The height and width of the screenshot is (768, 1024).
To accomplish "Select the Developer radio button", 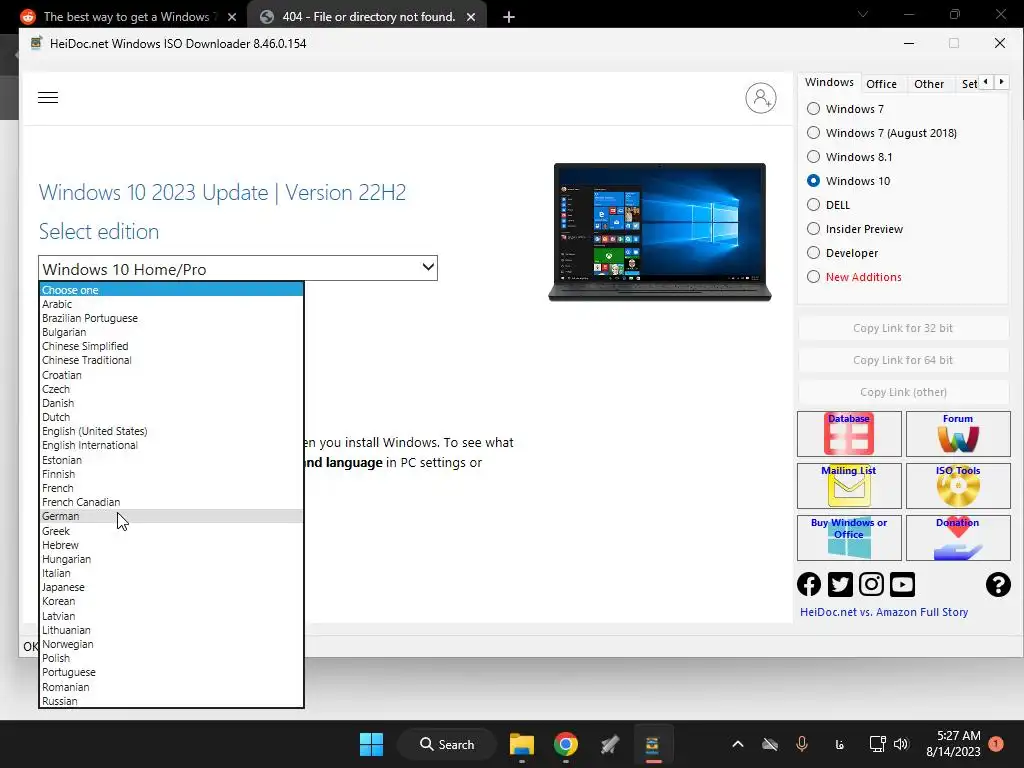I will (x=813, y=253).
